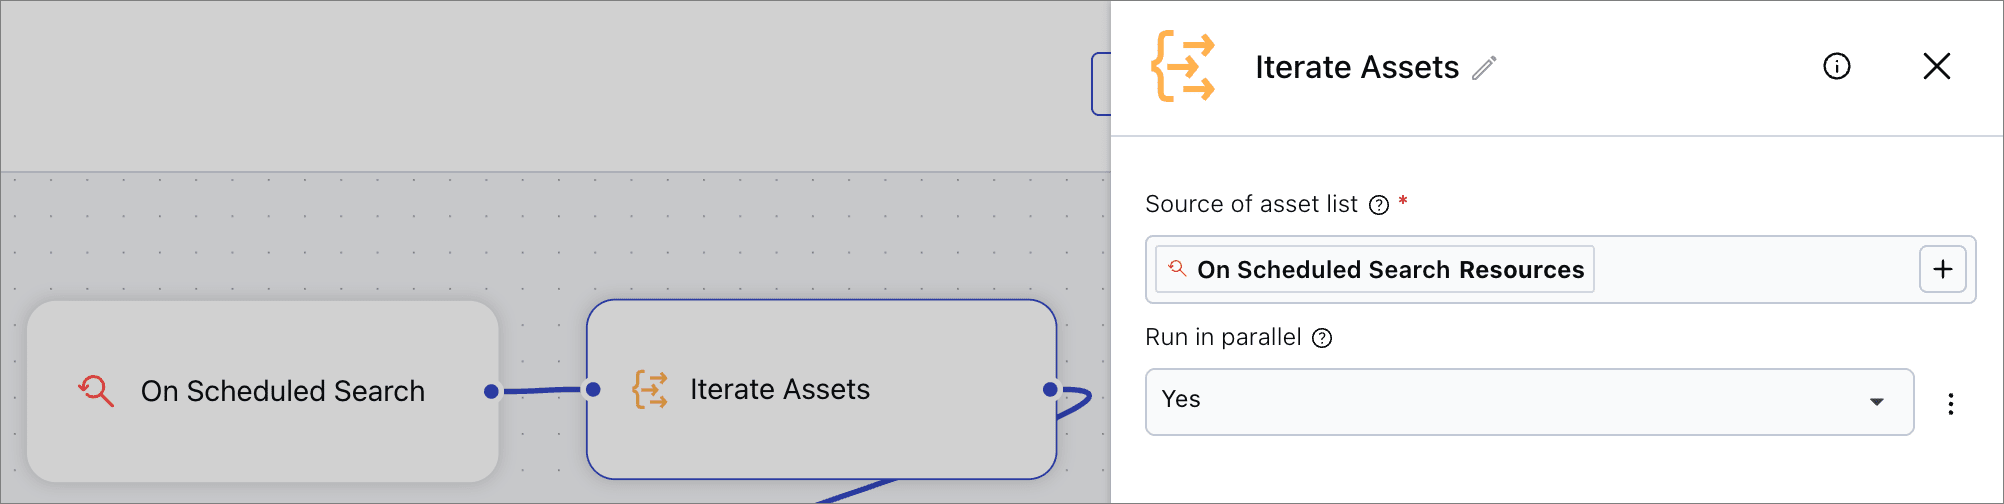2004x504 pixels.
Task: Click the pencil icon to rename Iterate Assets
Action: pyautogui.click(x=1485, y=67)
